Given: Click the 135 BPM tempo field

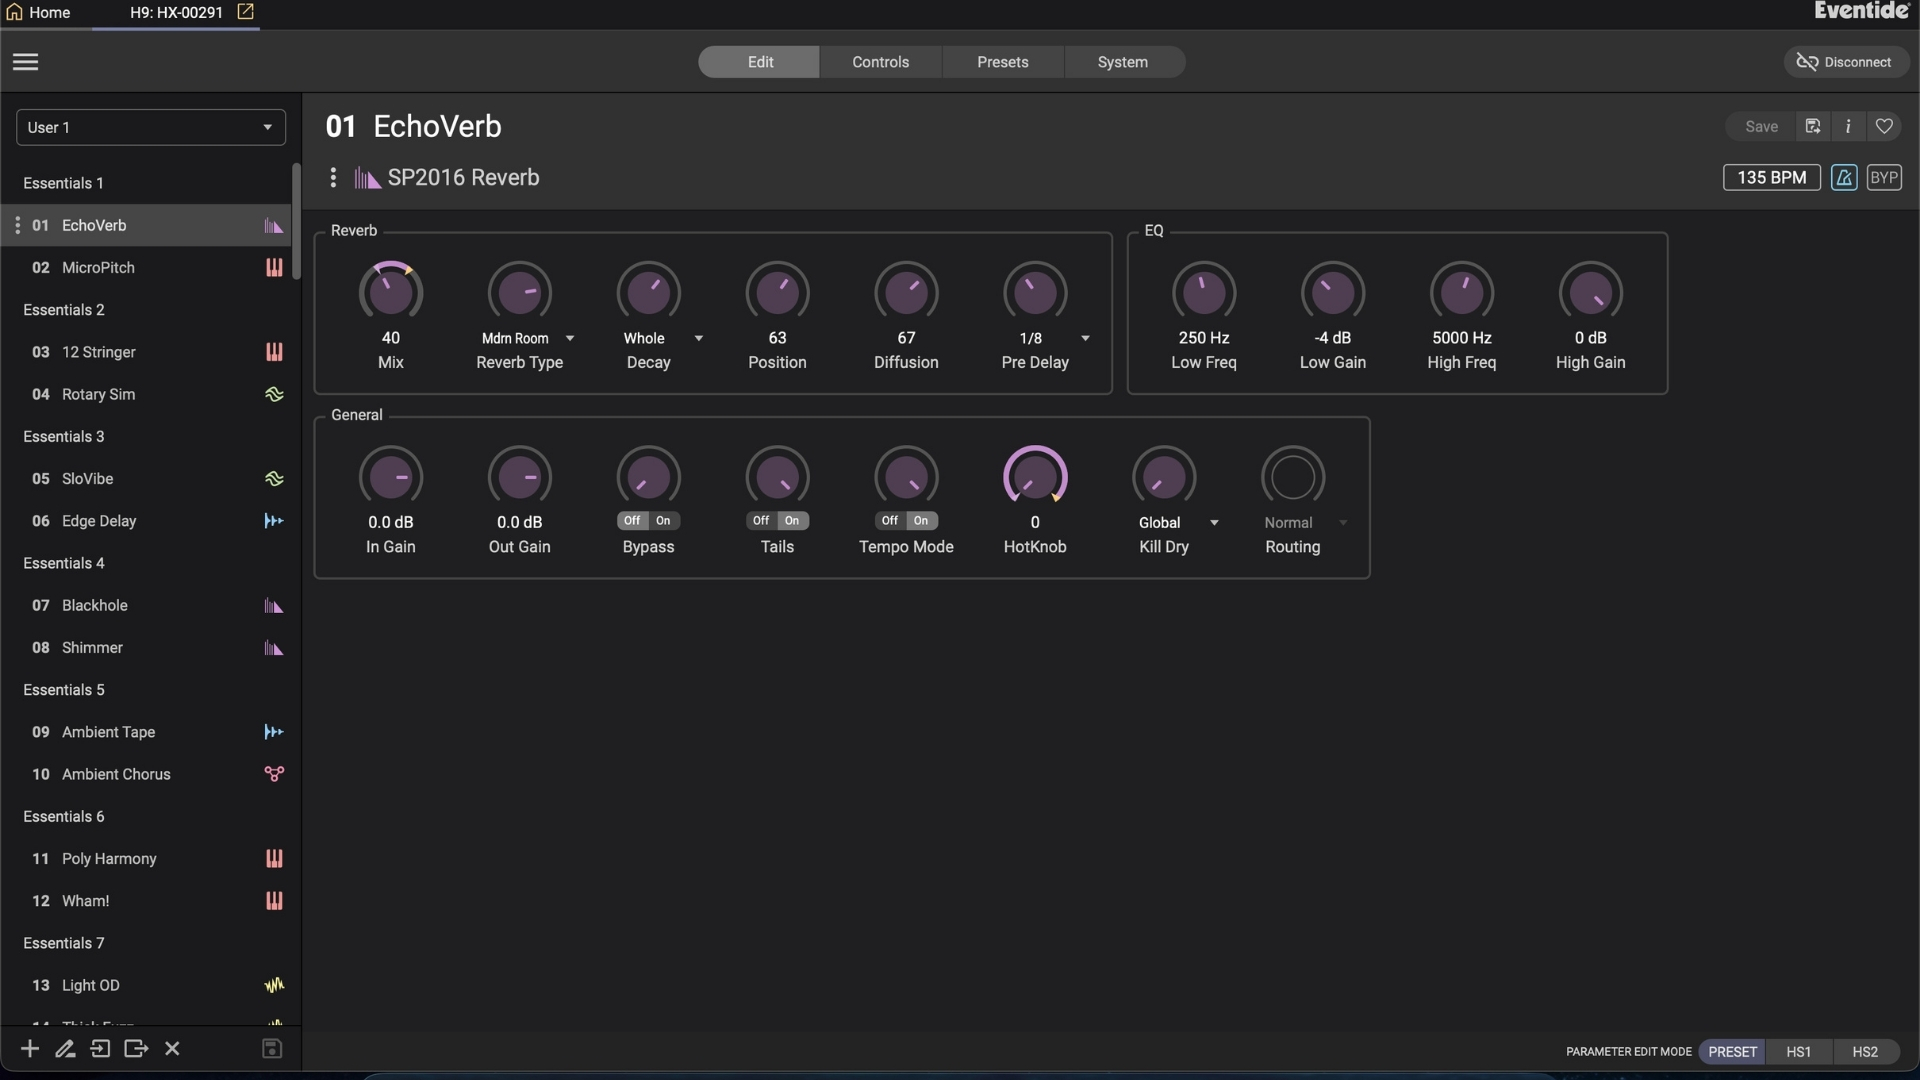Looking at the screenshot, I should point(1771,178).
